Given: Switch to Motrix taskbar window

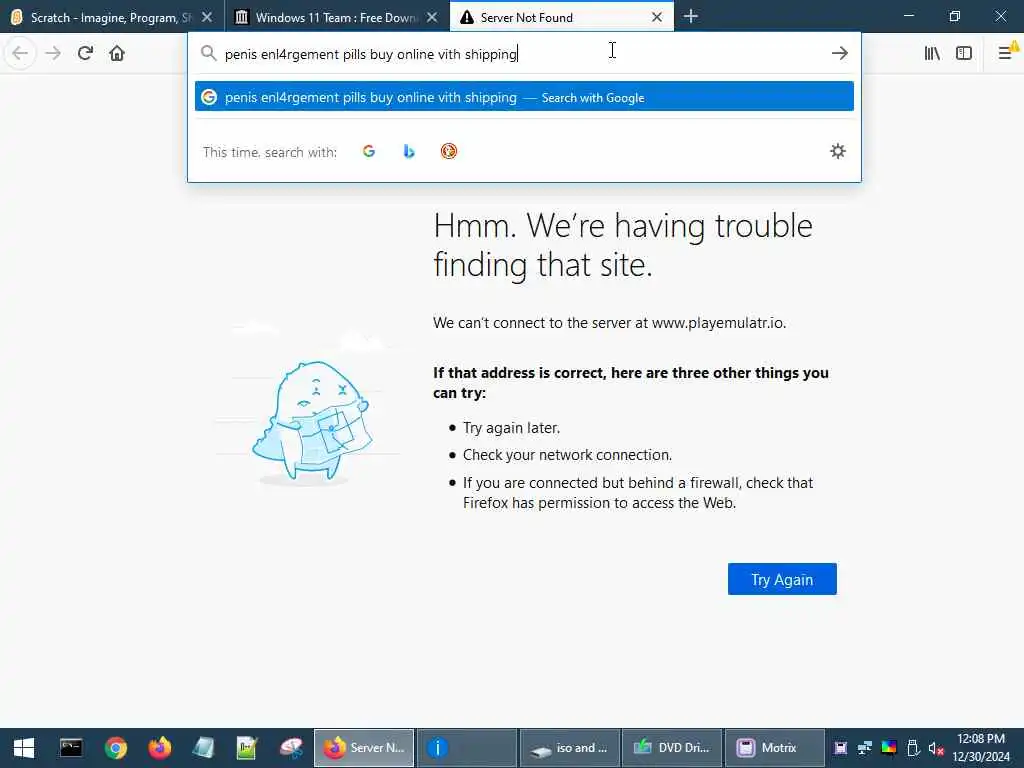Looking at the screenshot, I should pyautogui.click(x=775, y=748).
